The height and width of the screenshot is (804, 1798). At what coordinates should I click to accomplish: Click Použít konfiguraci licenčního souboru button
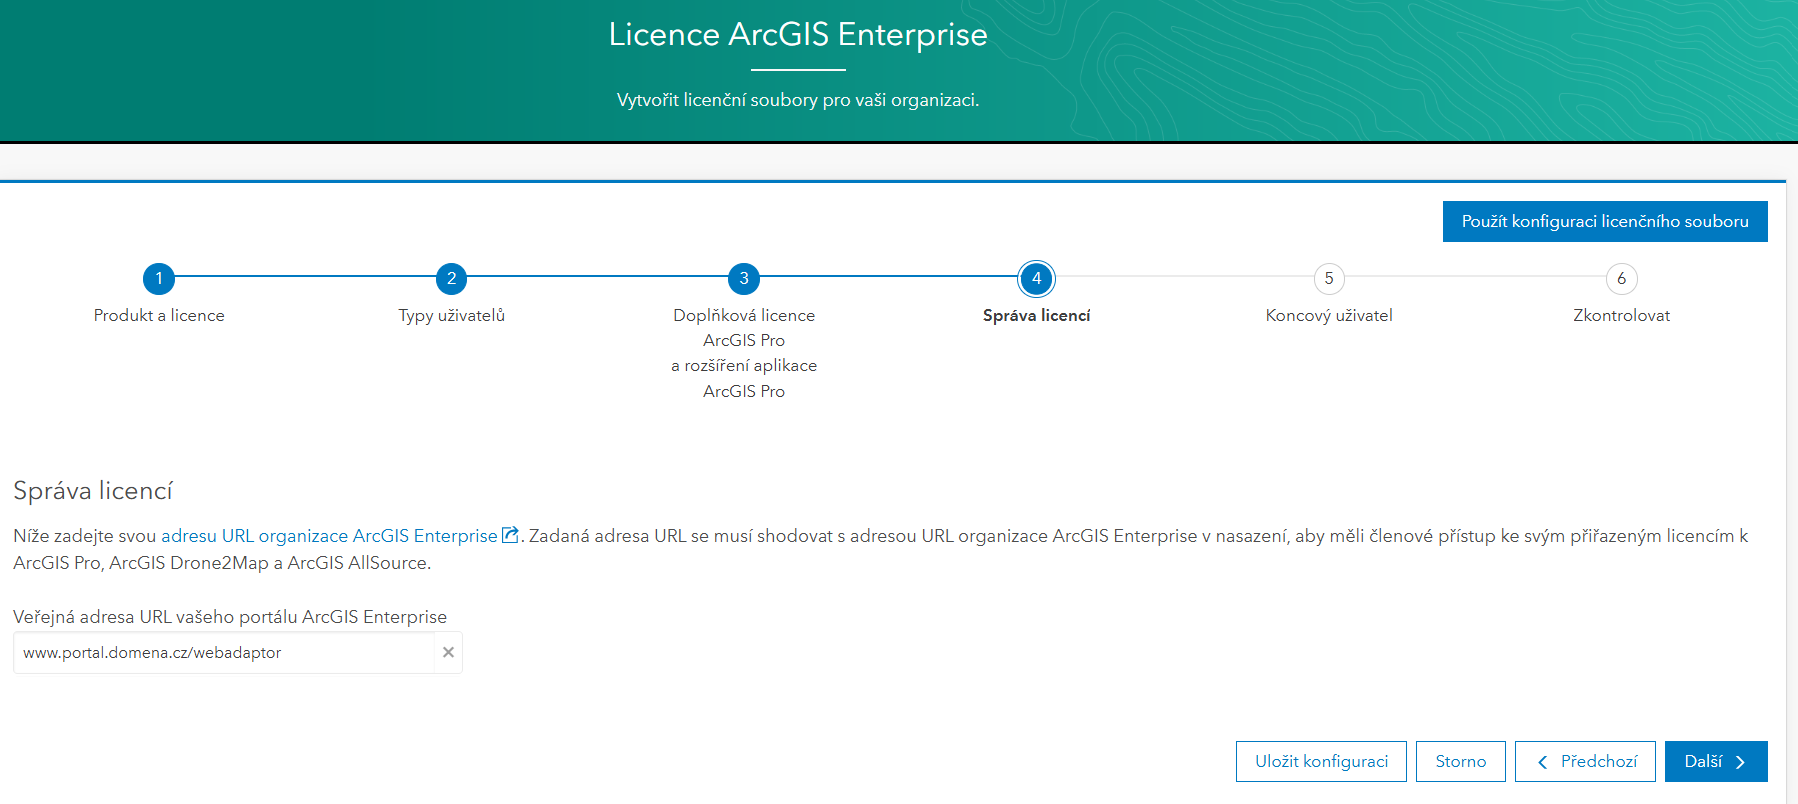pos(1605,221)
